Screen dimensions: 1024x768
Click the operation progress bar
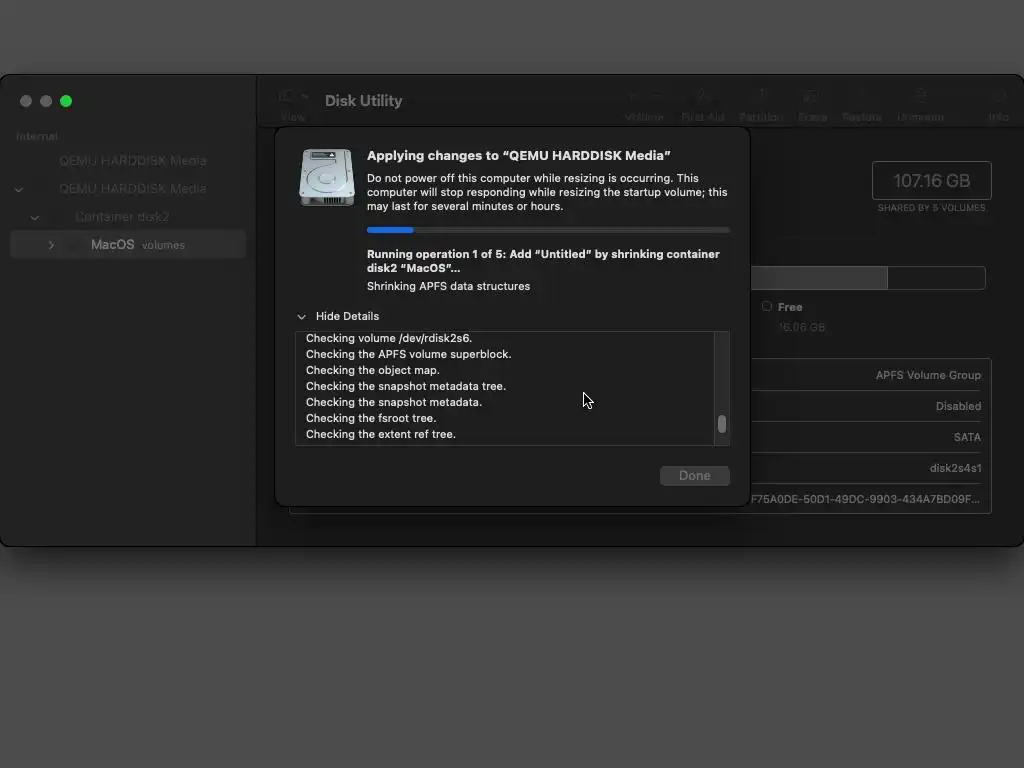[548, 230]
